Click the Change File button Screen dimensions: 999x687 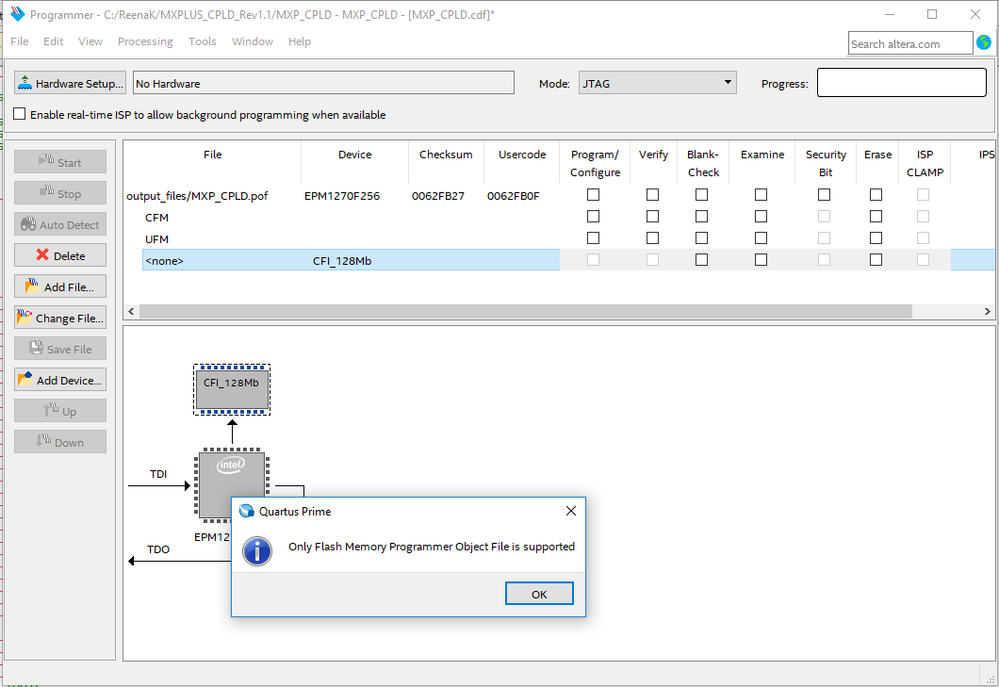59,318
